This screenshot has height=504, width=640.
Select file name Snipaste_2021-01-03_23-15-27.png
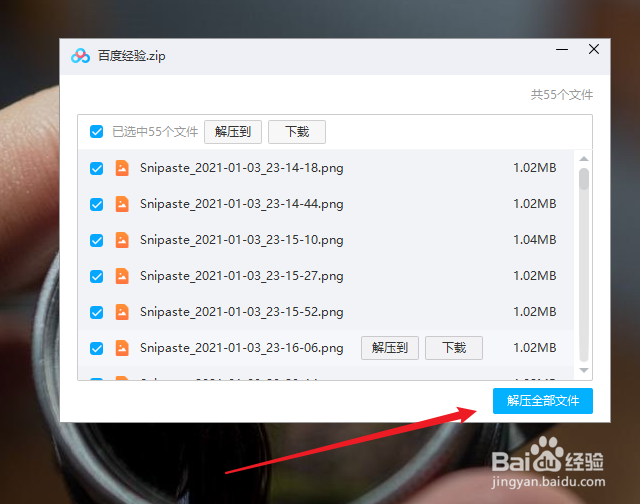click(242, 276)
